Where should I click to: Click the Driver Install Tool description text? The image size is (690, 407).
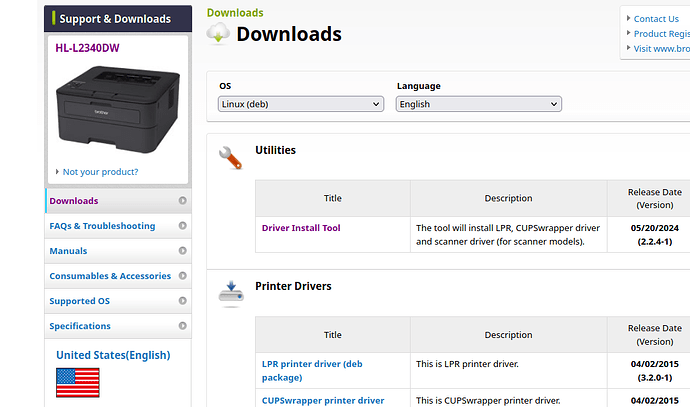[x=508, y=235]
